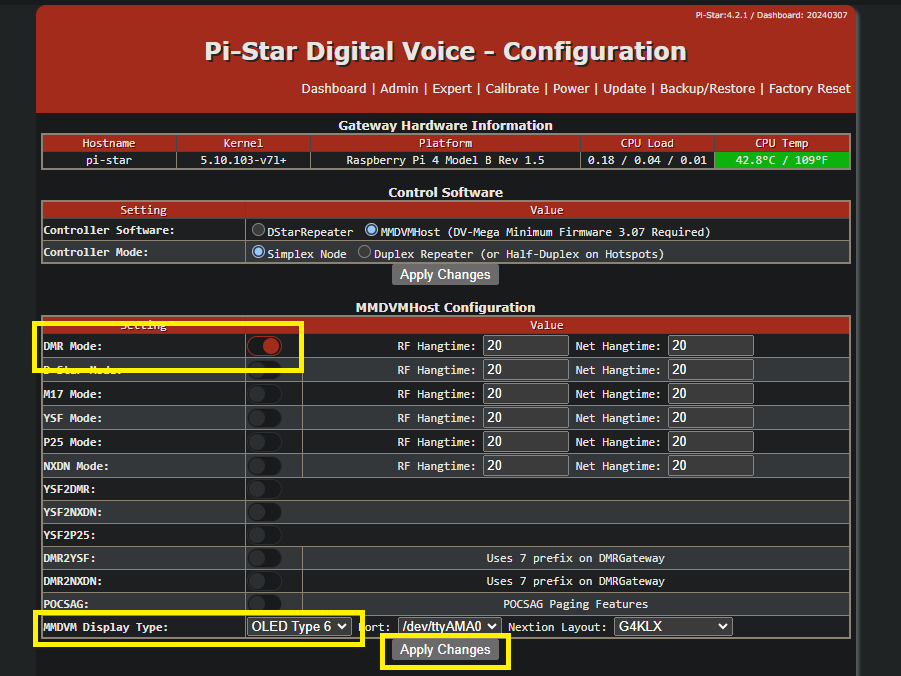Open MMDVM Display Type dropdown
The image size is (901, 676).
(x=299, y=627)
